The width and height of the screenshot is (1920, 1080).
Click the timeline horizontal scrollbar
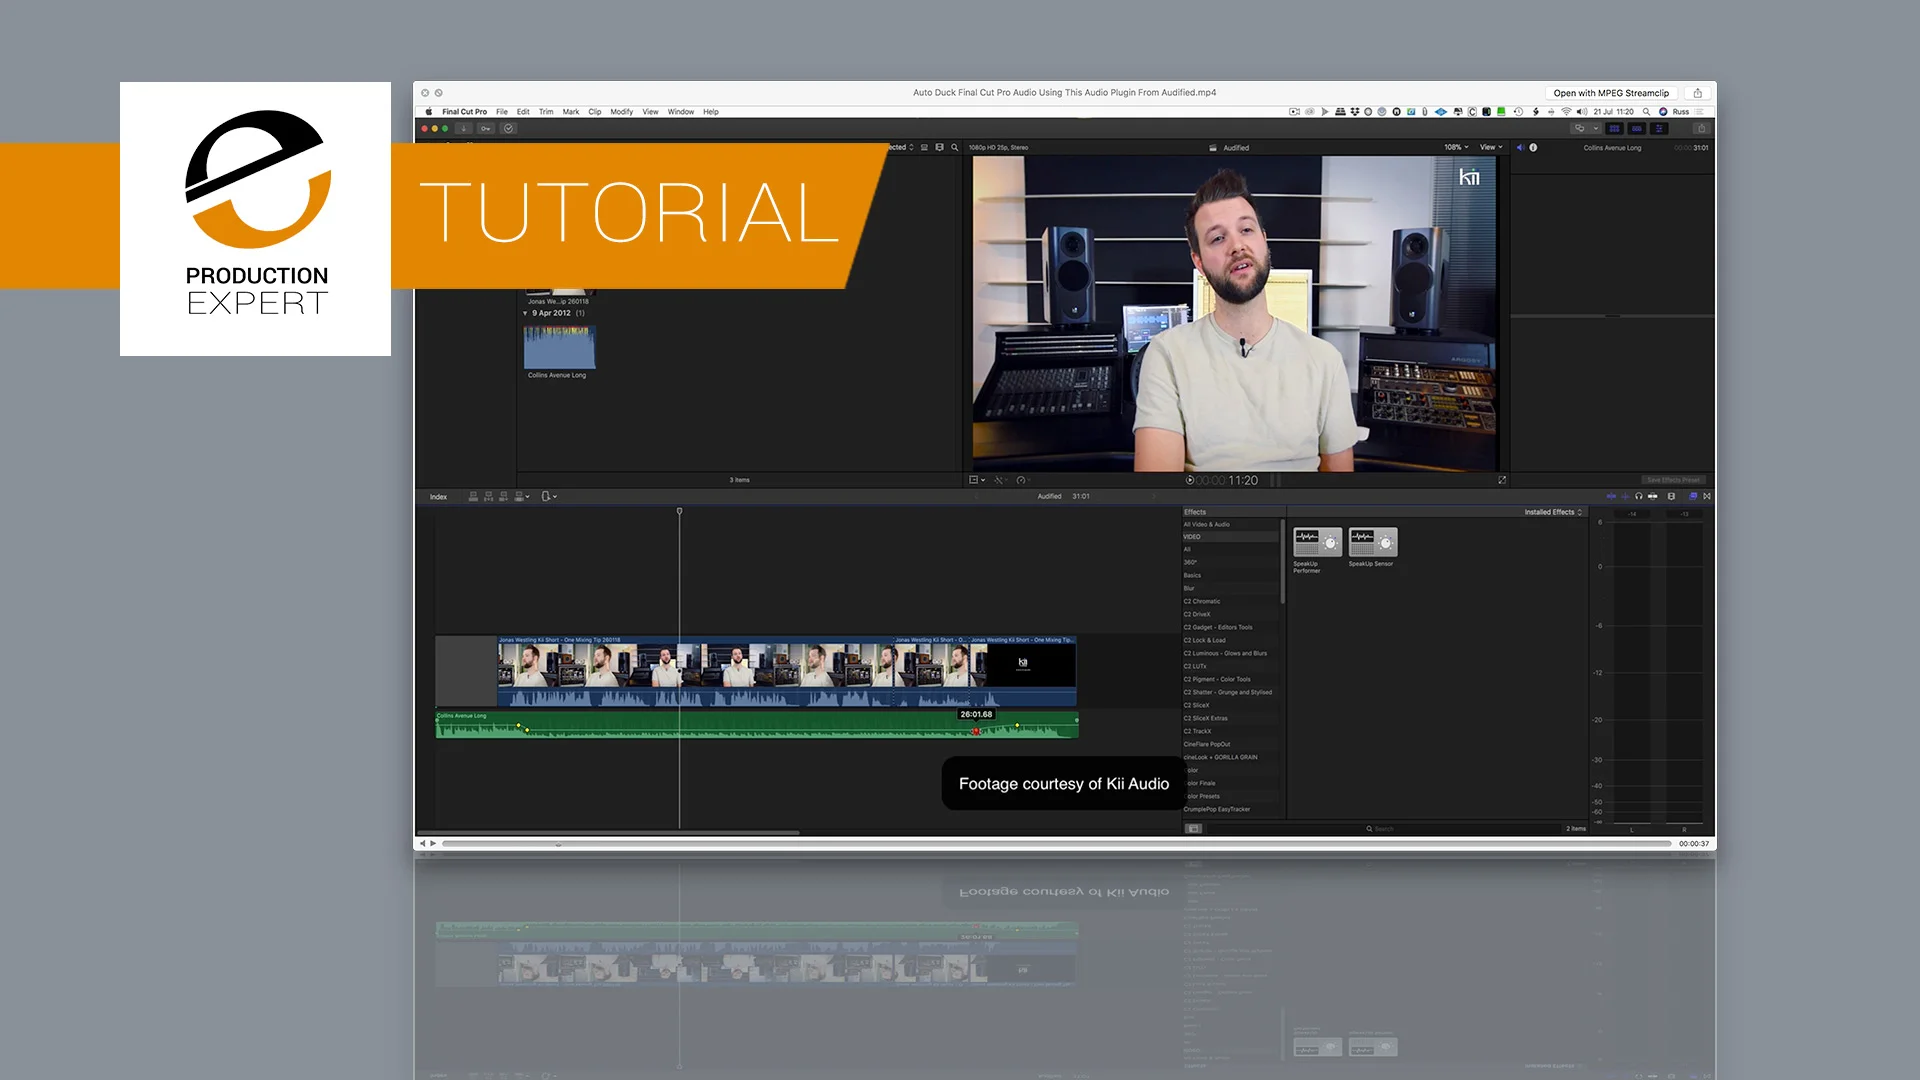click(608, 832)
